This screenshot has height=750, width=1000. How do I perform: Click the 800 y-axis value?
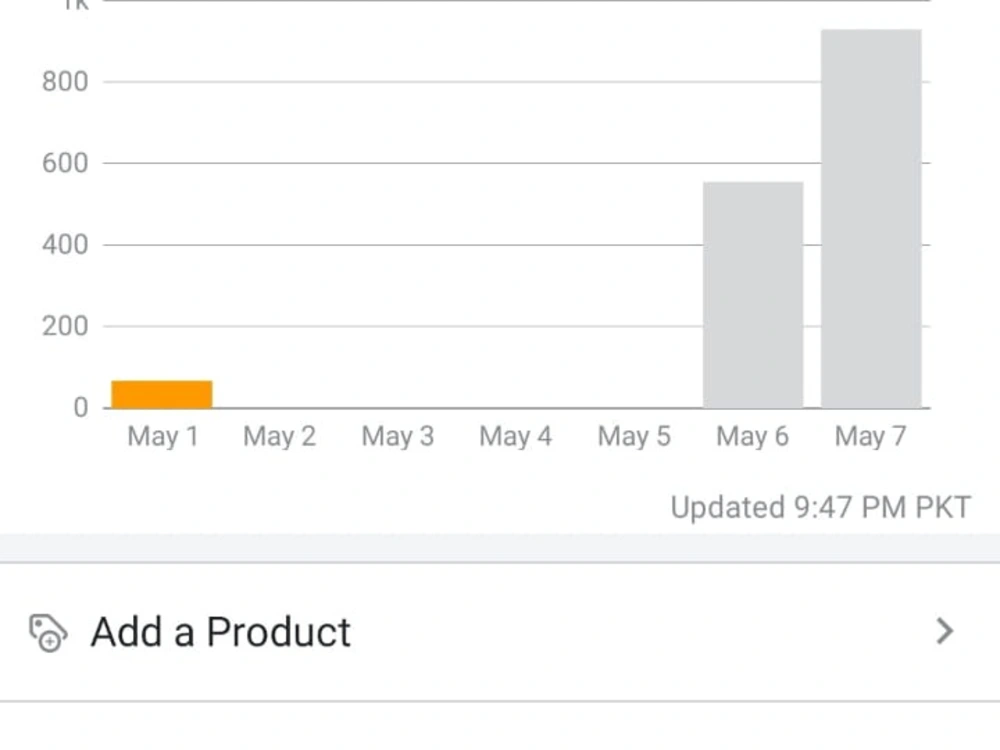65,82
